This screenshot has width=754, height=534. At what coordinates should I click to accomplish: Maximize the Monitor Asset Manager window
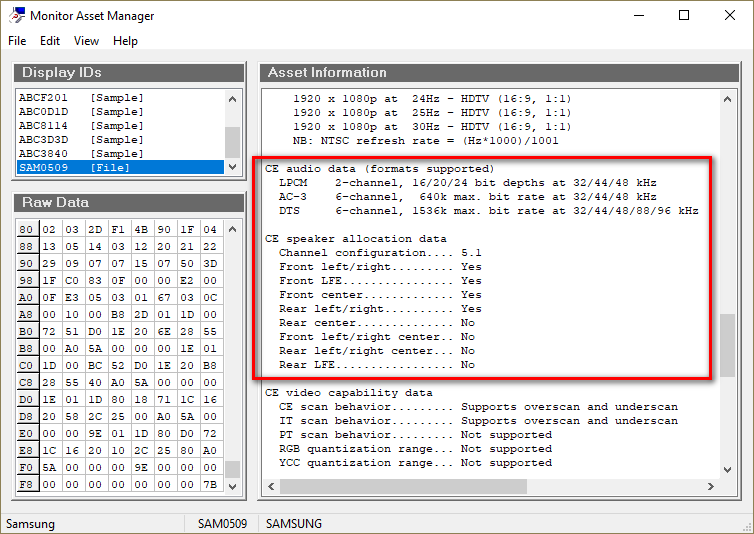[684, 15]
